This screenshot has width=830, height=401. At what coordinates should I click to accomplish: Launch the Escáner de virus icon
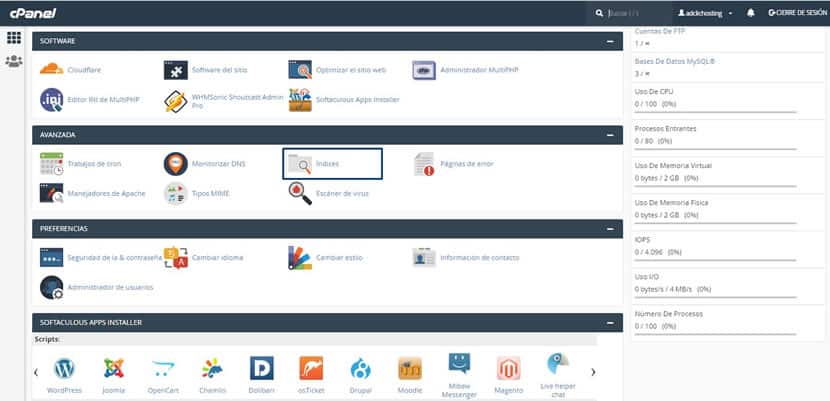click(x=300, y=193)
